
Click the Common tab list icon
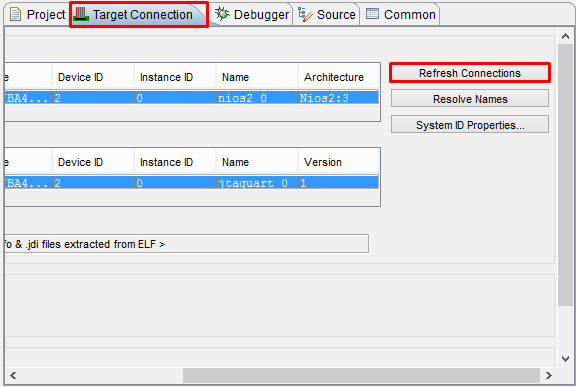372,14
